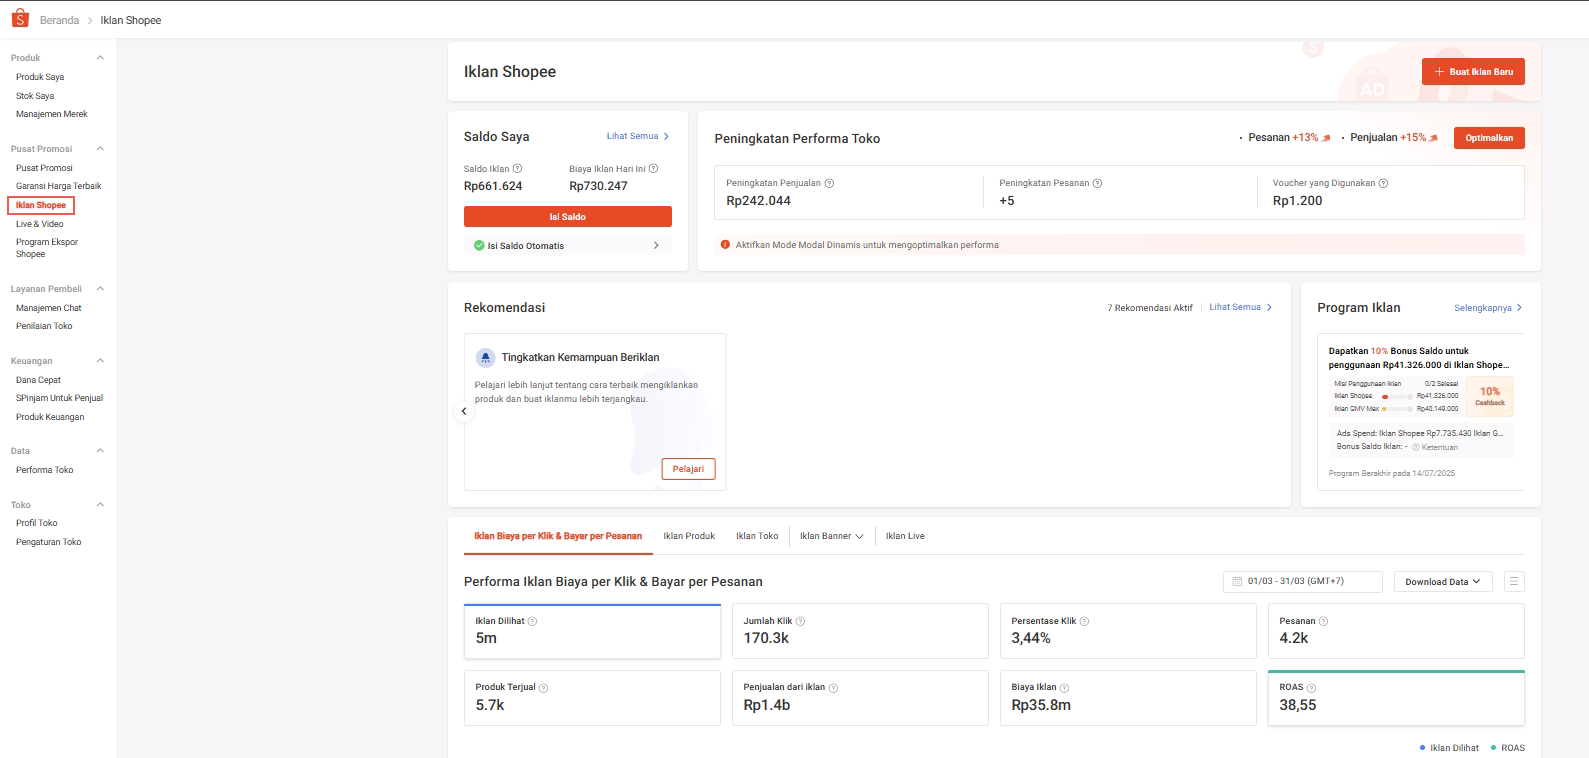Toggle the Iklan Dilihat metric card
This screenshot has height=758, width=1589.
pos(592,631)
